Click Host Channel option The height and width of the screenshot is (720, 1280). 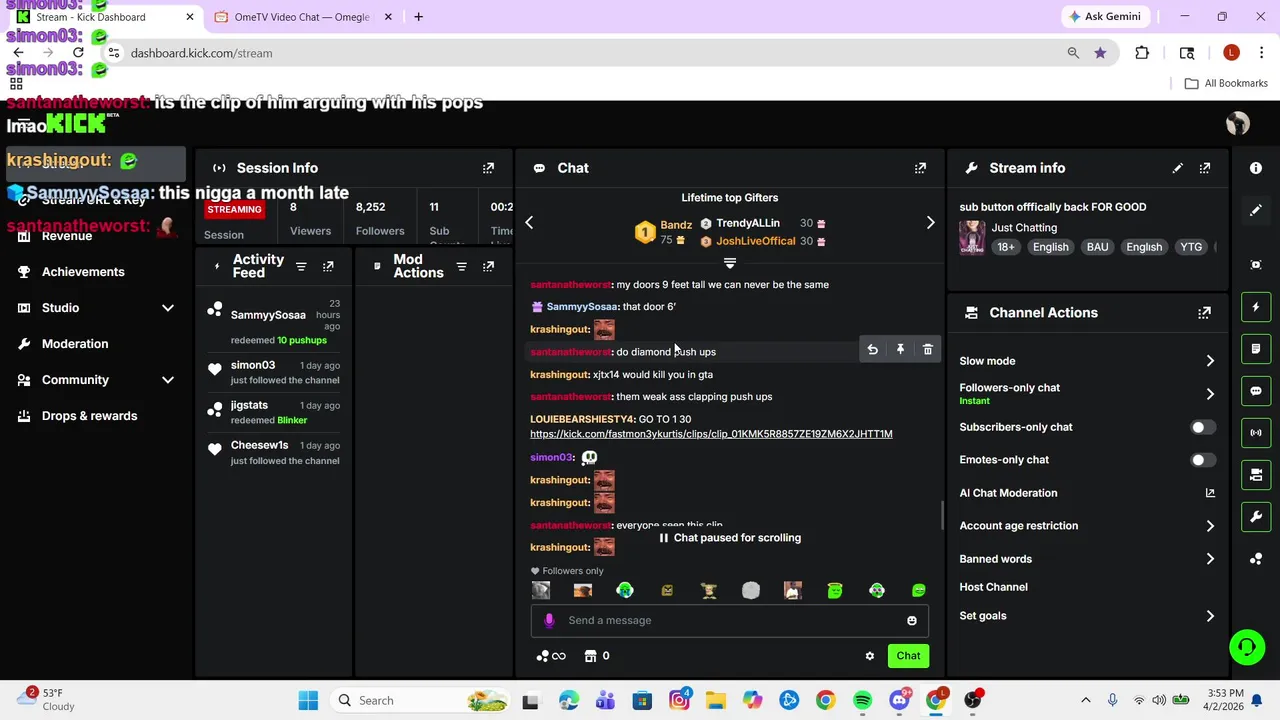pyautogui.click(x=993, y=587)
